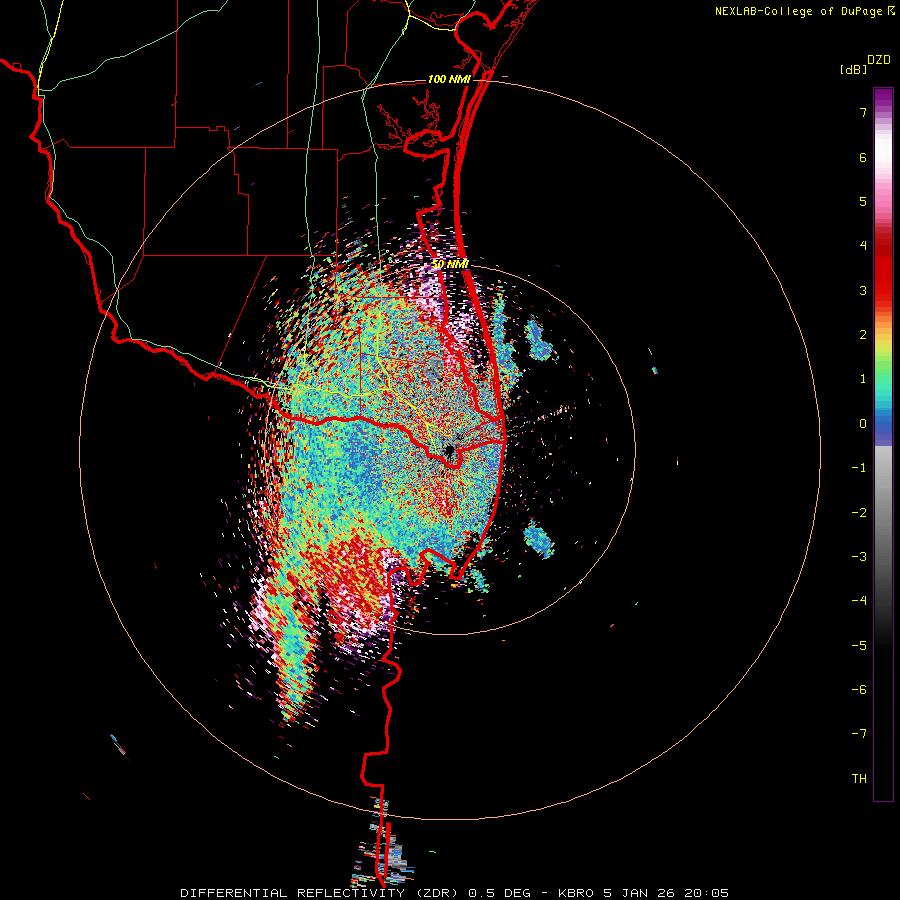The image size is (900, 900).
Task: Click the 6 value on the scale
Action: 863,157
